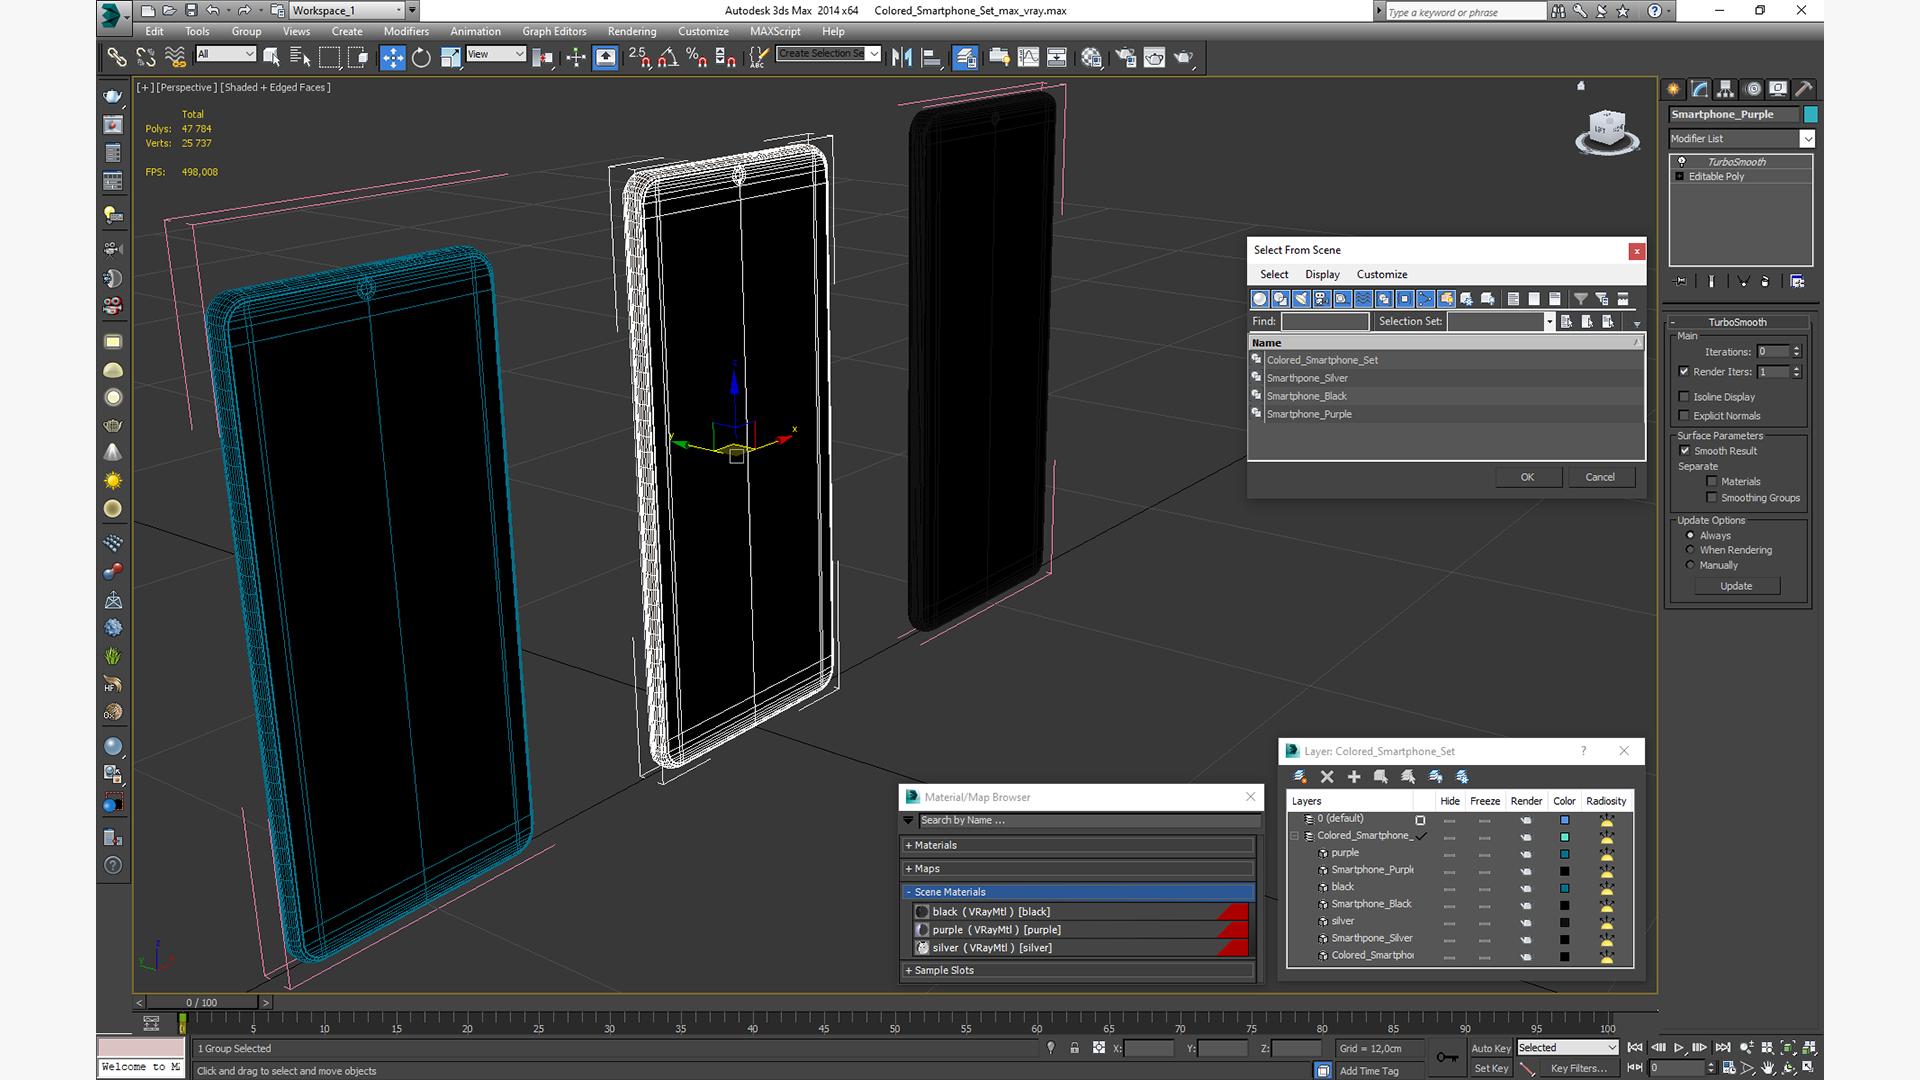Select the Always update radio button
This screenshot has width=1920, height=1080.
[x=1691, y=535]
